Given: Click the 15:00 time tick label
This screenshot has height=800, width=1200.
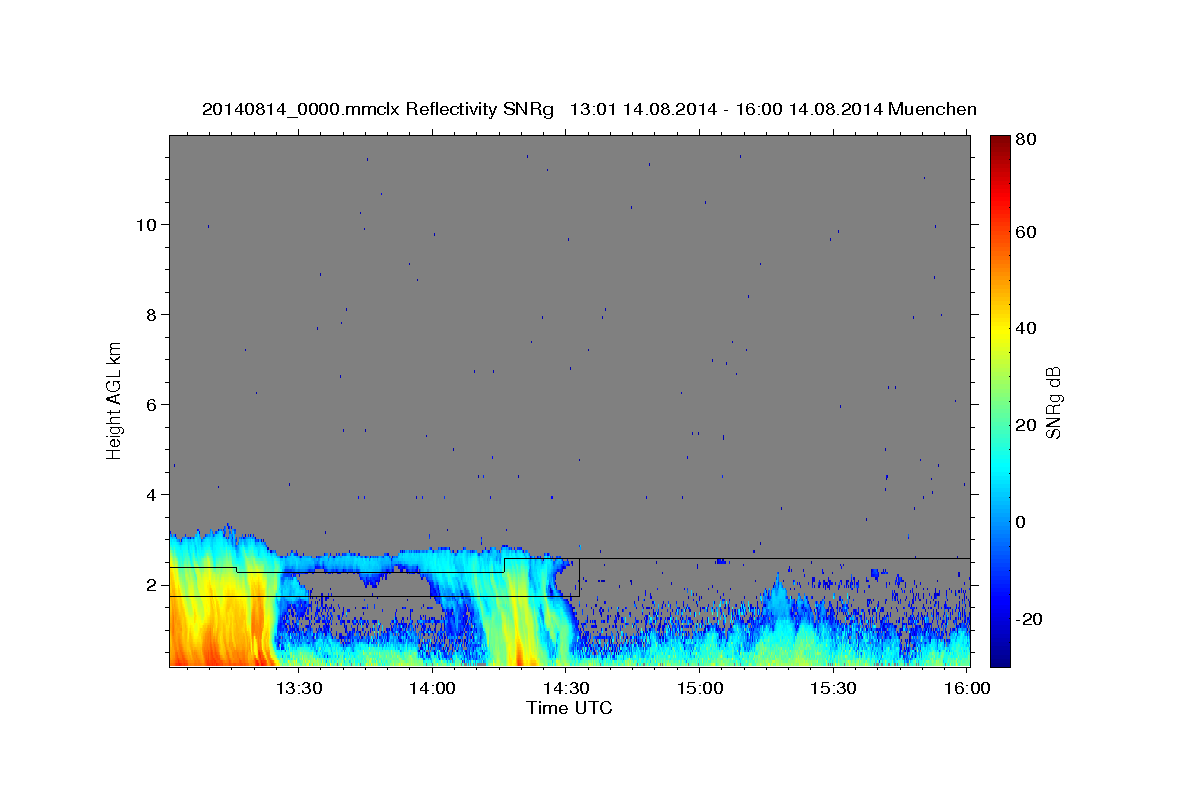Looking at the screenshot, I should tap(700, 689).
